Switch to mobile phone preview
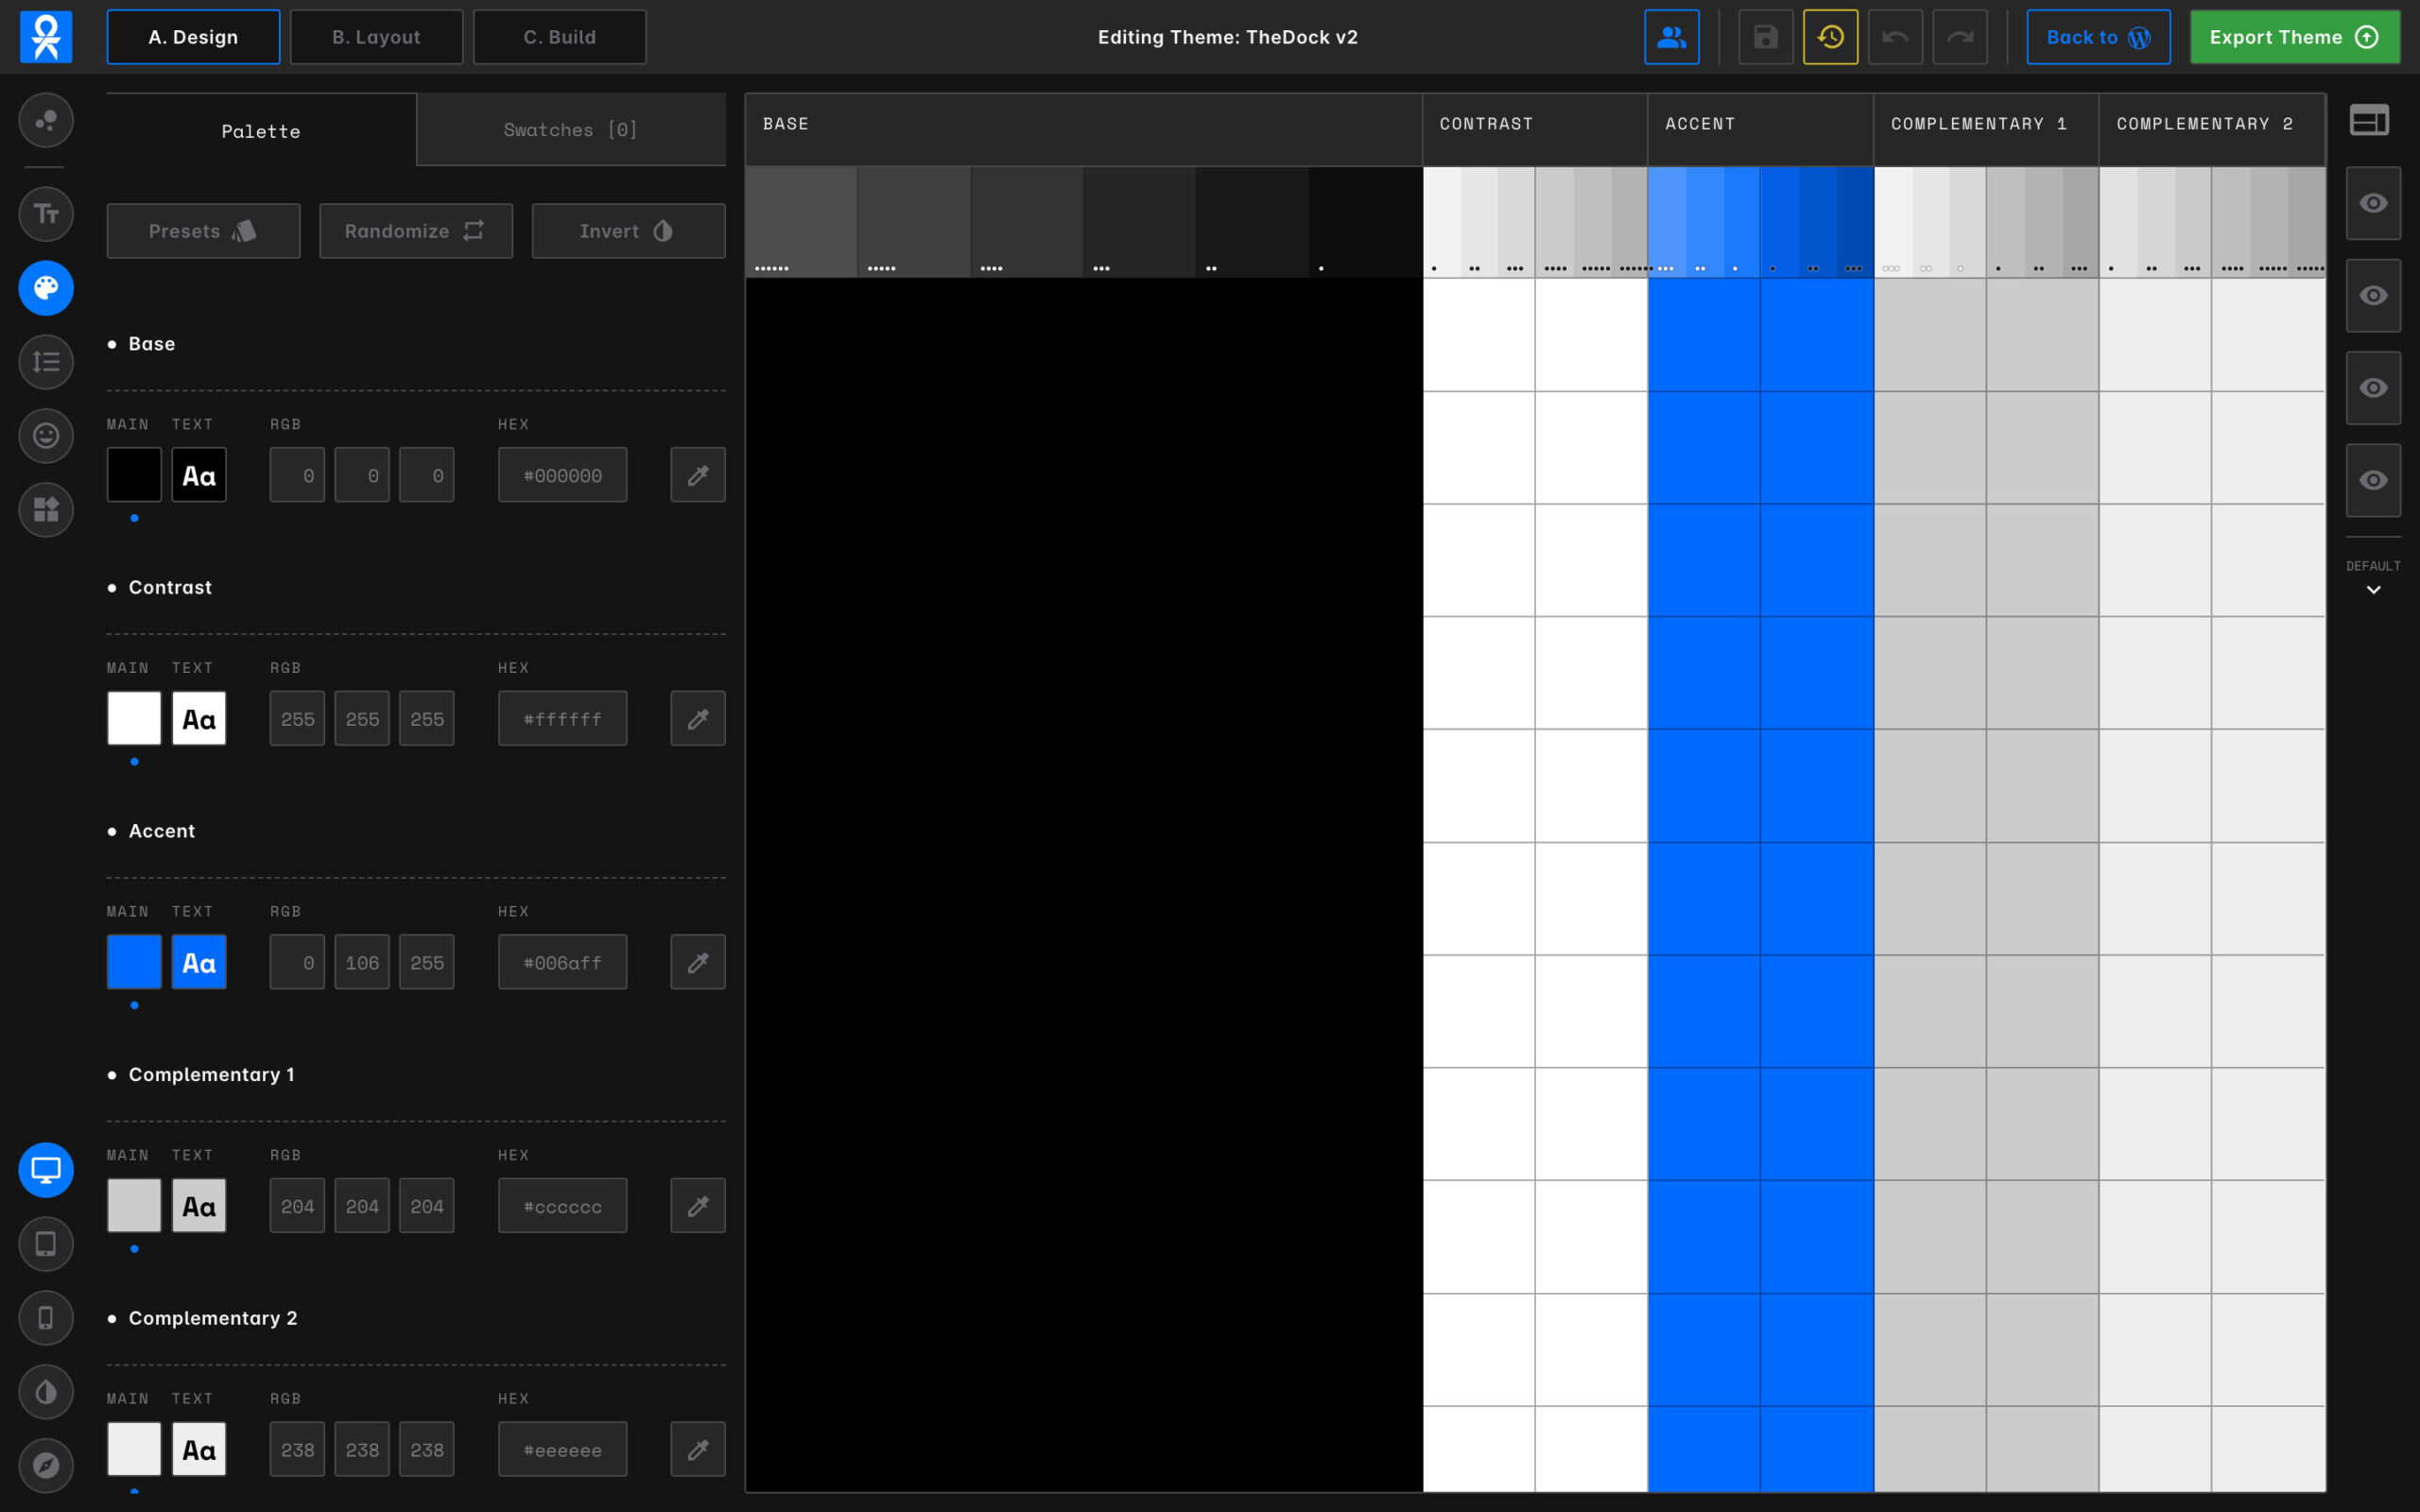This screenshot has width=2420, height=1512. pyautogui.click(x=46, y=1318)
